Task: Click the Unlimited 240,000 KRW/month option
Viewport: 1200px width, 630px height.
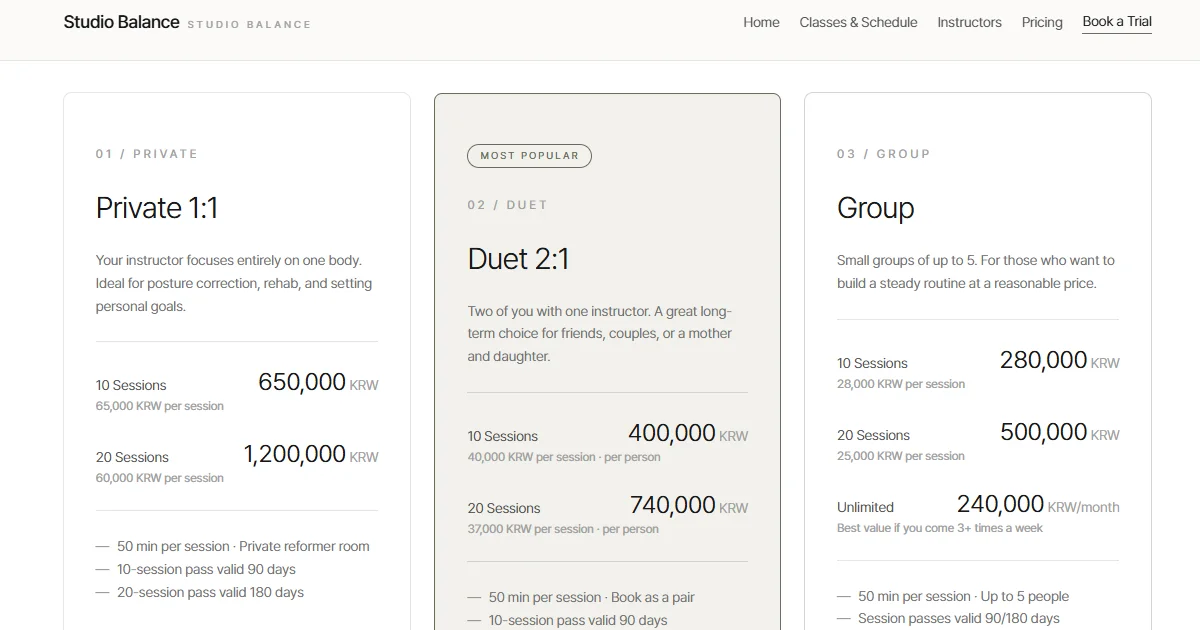Action: coord(978,512)
